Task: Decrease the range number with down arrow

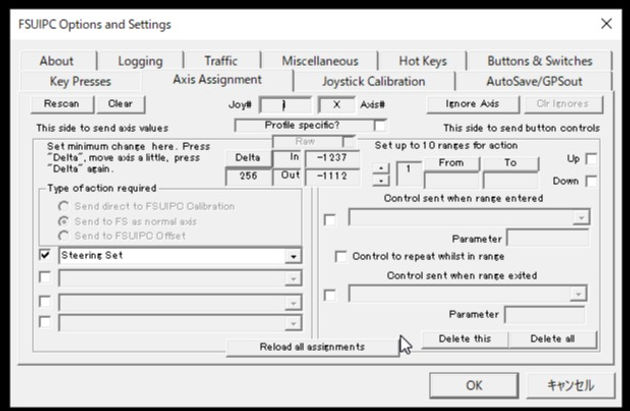Action: click(x=381, y=181)
